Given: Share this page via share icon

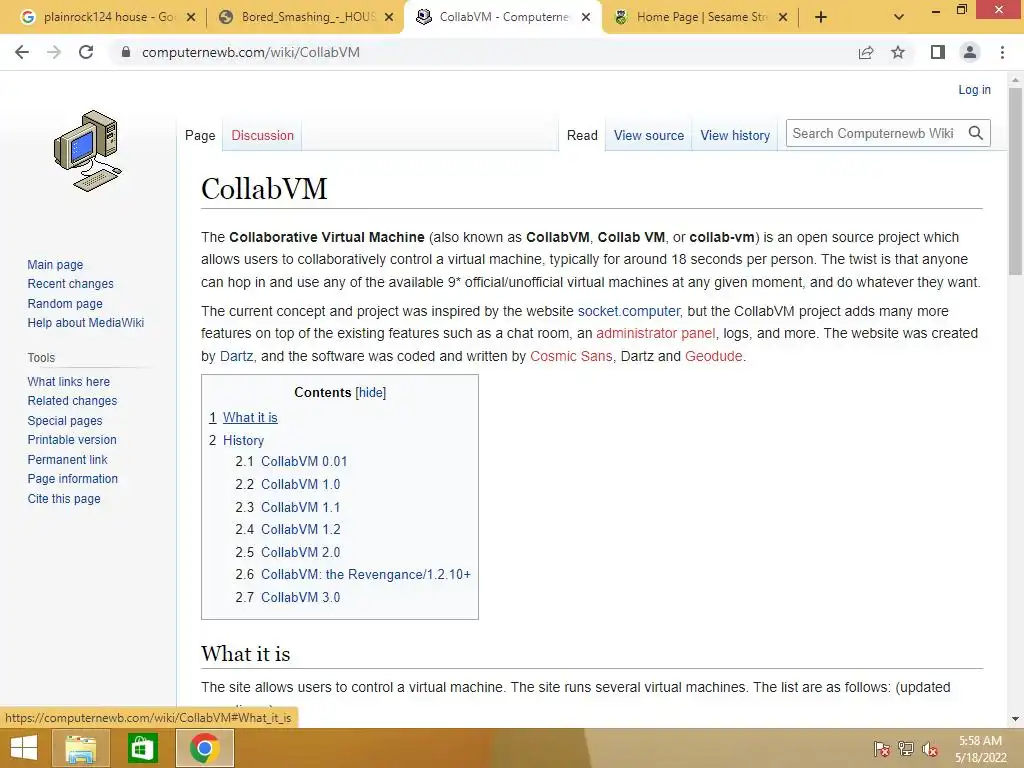Looking at the screenshot, I should [866, 52].
